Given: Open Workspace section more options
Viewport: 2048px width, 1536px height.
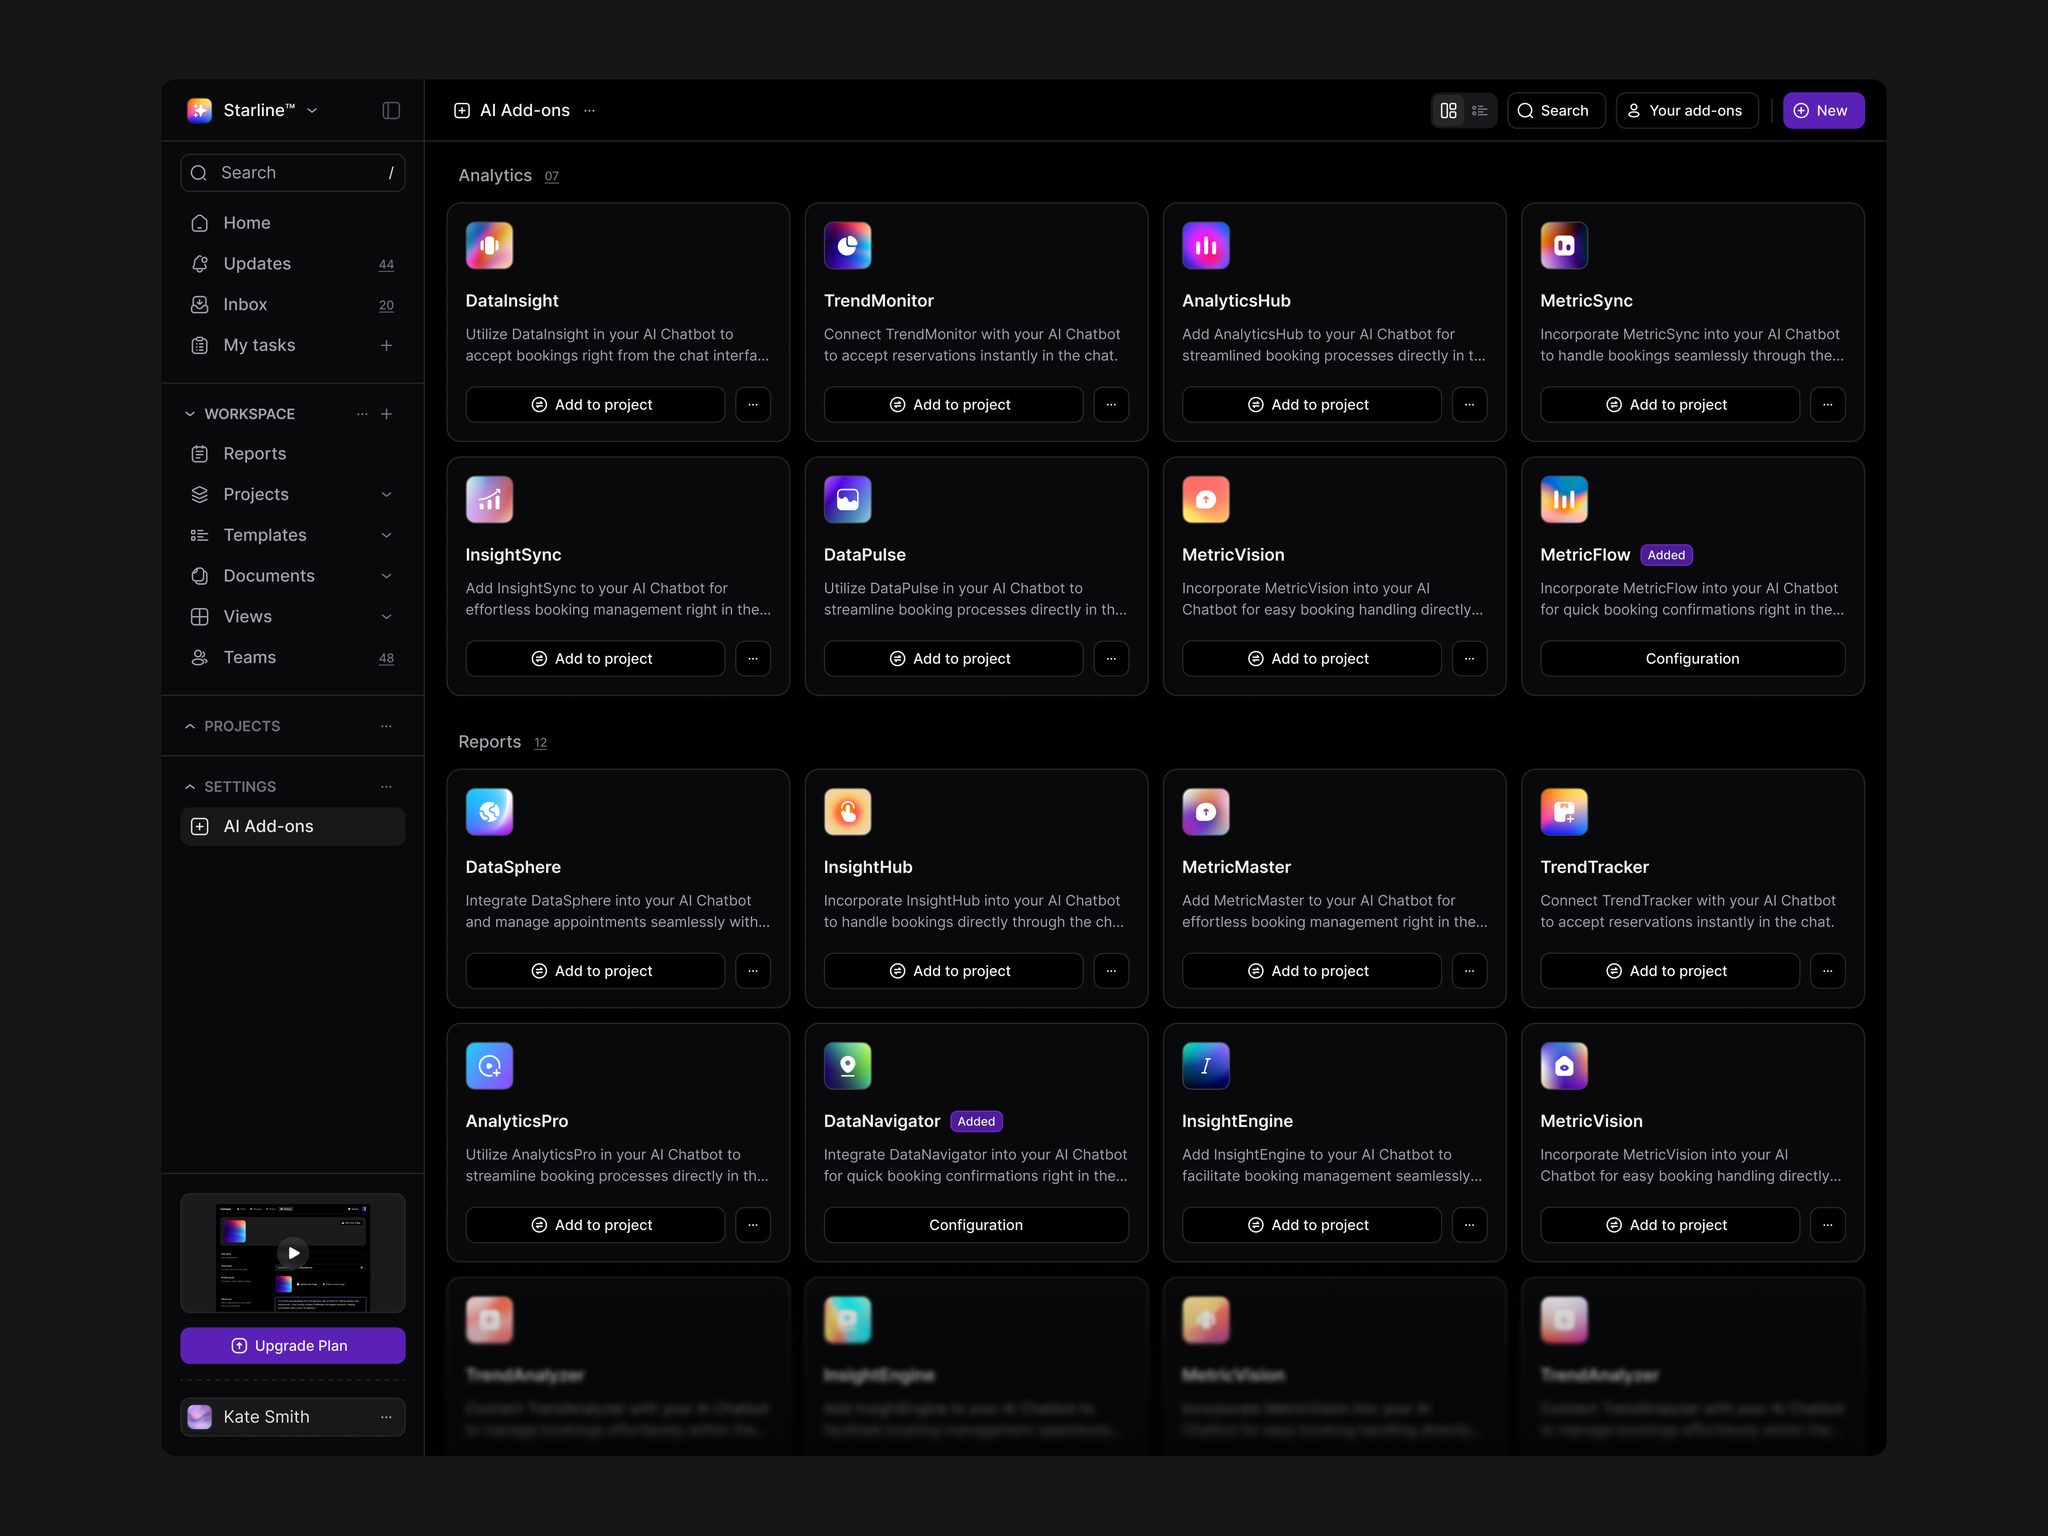Looking at the screenshot, I should coord(362,414).
